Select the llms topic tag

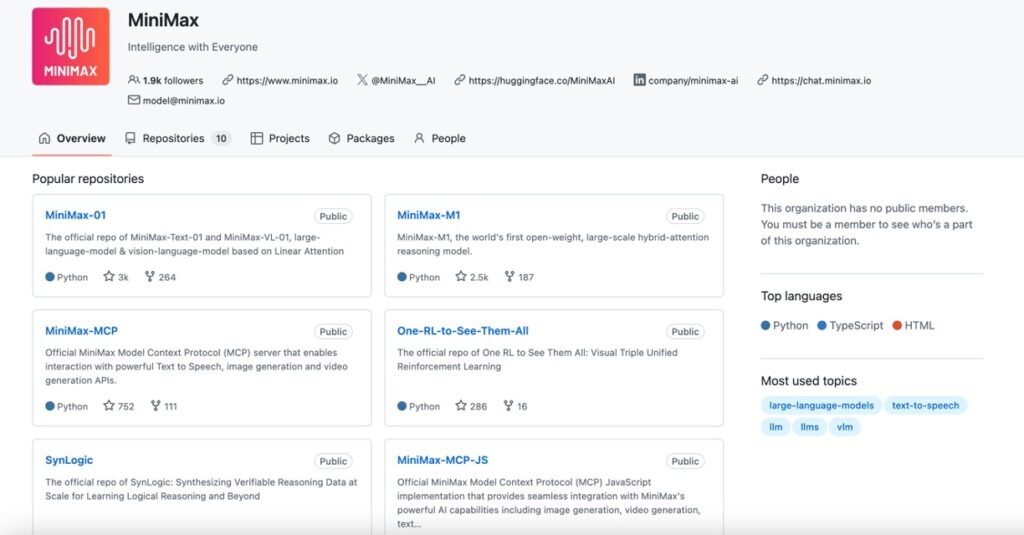click(x=809, y=427)
